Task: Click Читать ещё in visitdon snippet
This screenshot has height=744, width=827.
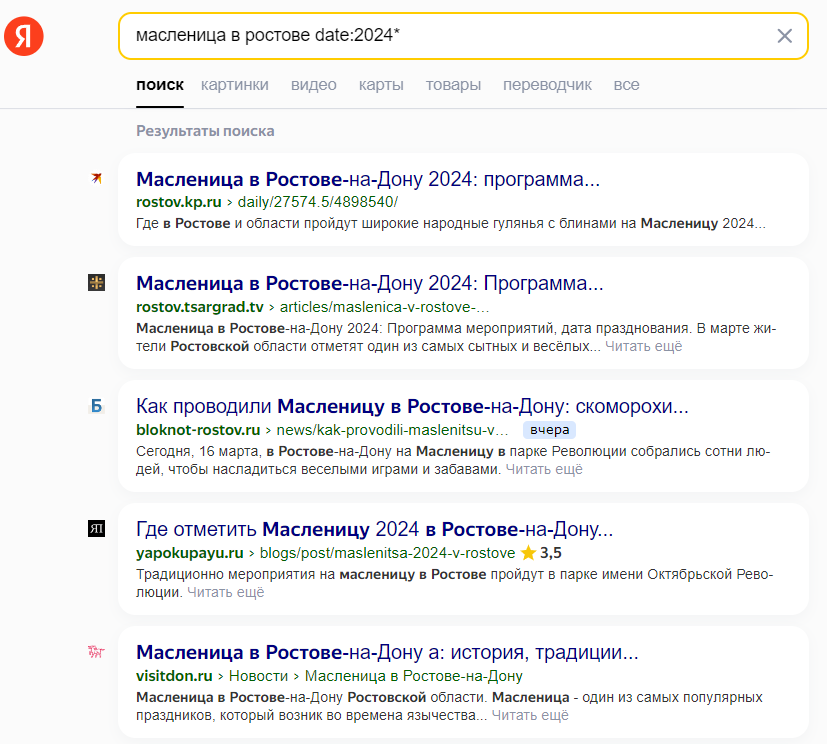Action: pos(530,715)
